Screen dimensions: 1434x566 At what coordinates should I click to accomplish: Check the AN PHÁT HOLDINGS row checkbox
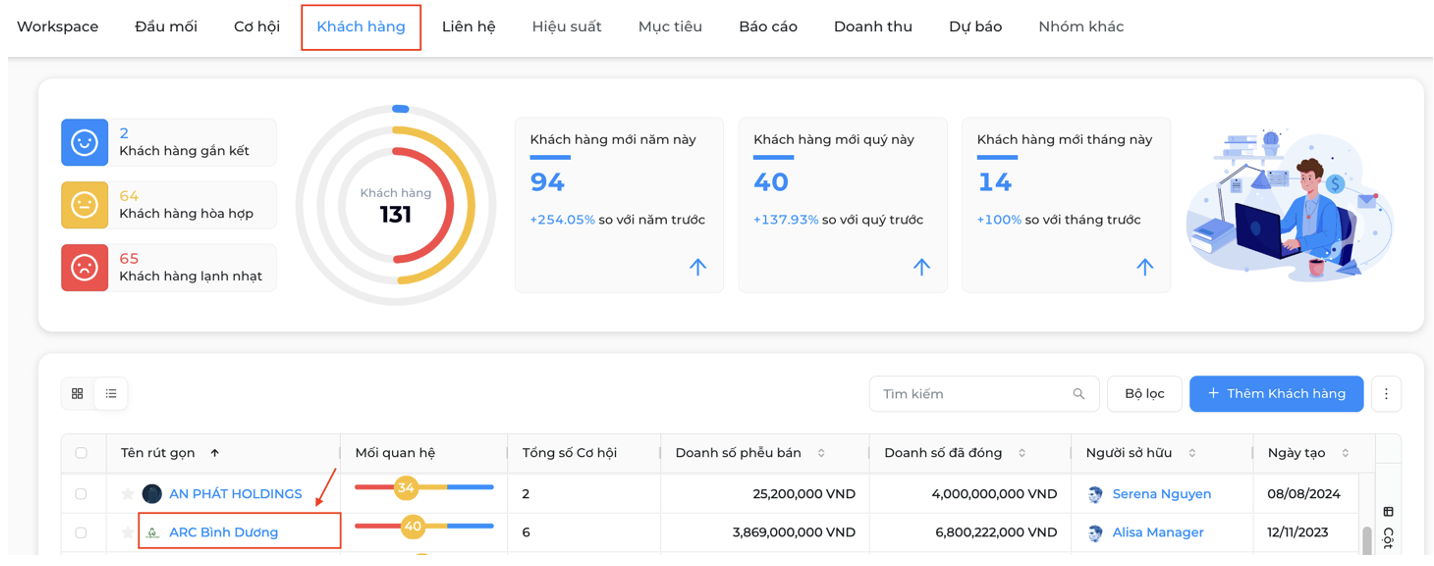[x=81, y=494]
